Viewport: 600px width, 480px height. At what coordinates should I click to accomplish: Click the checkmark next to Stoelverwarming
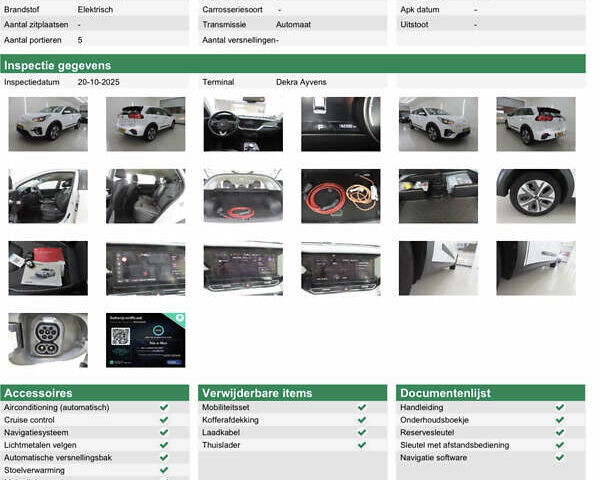(164, 470)
